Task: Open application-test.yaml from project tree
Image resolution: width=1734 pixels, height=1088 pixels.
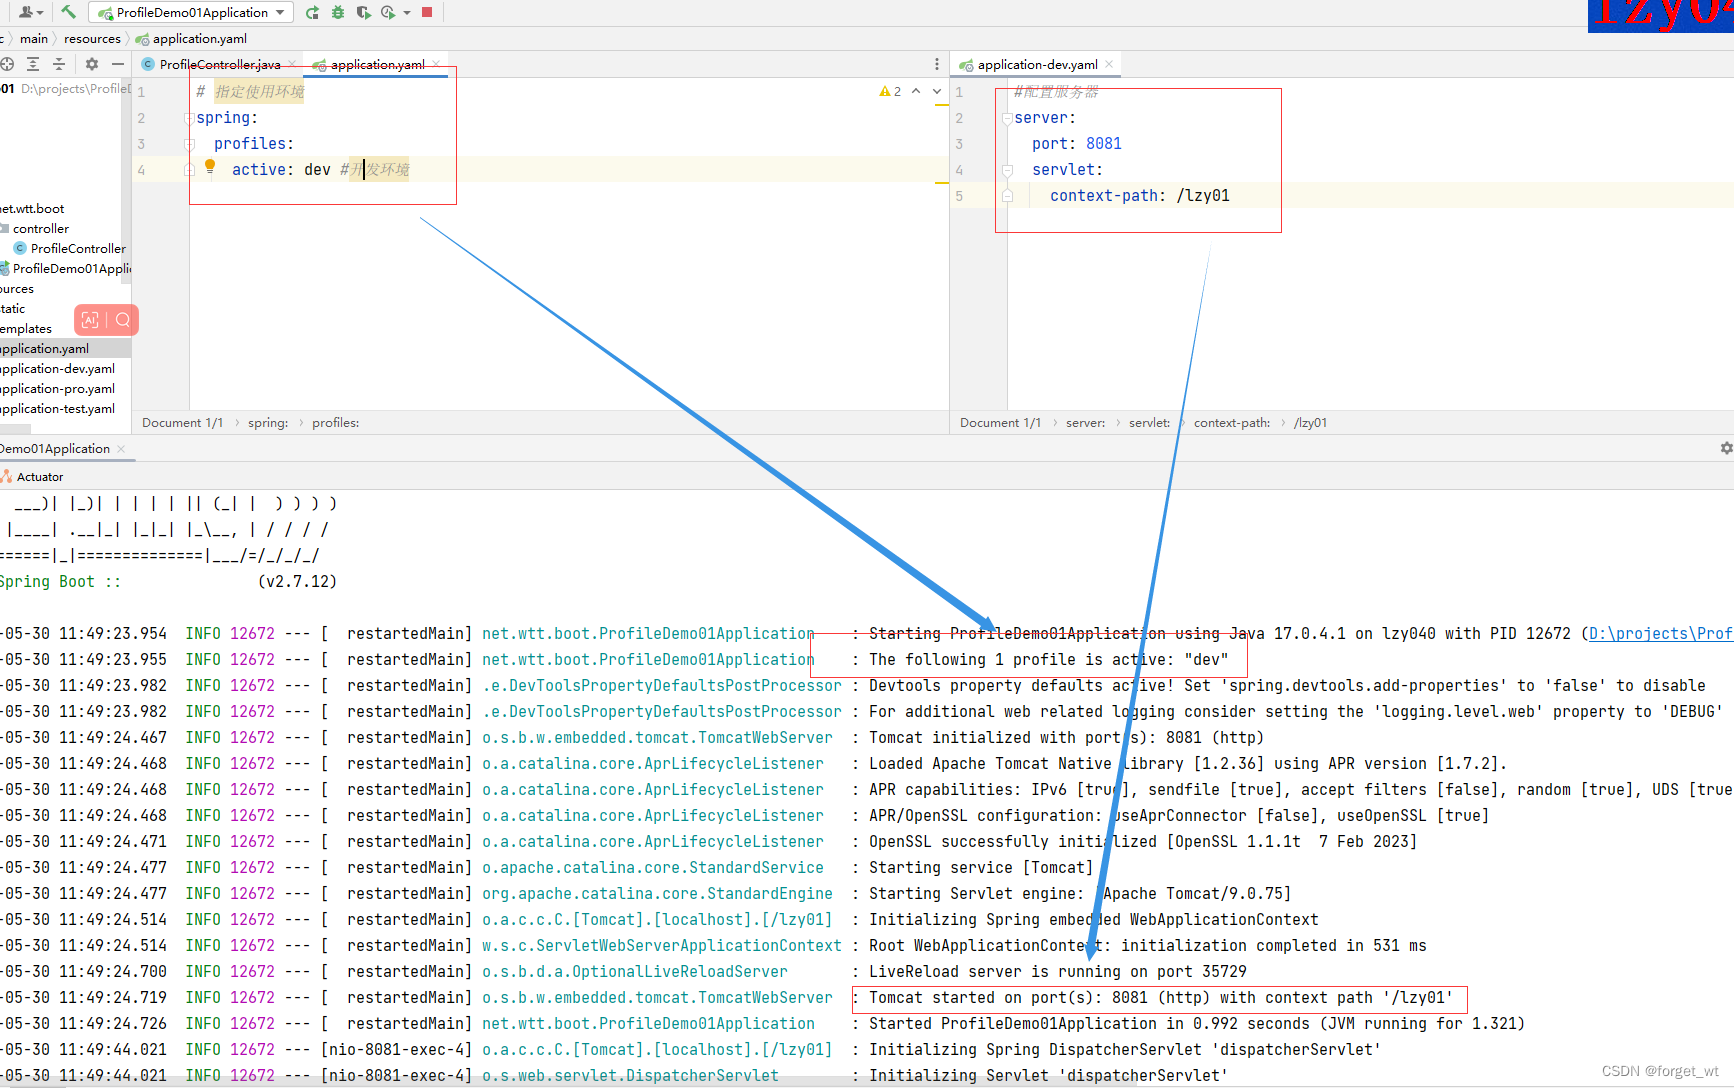Action: click(58, 409)
